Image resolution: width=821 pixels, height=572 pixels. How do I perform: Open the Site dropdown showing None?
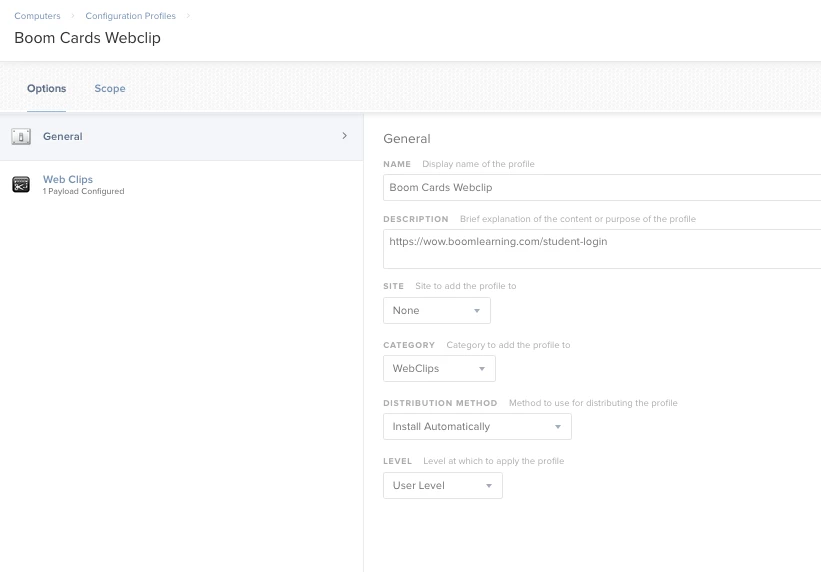click(x=437, y=311)
